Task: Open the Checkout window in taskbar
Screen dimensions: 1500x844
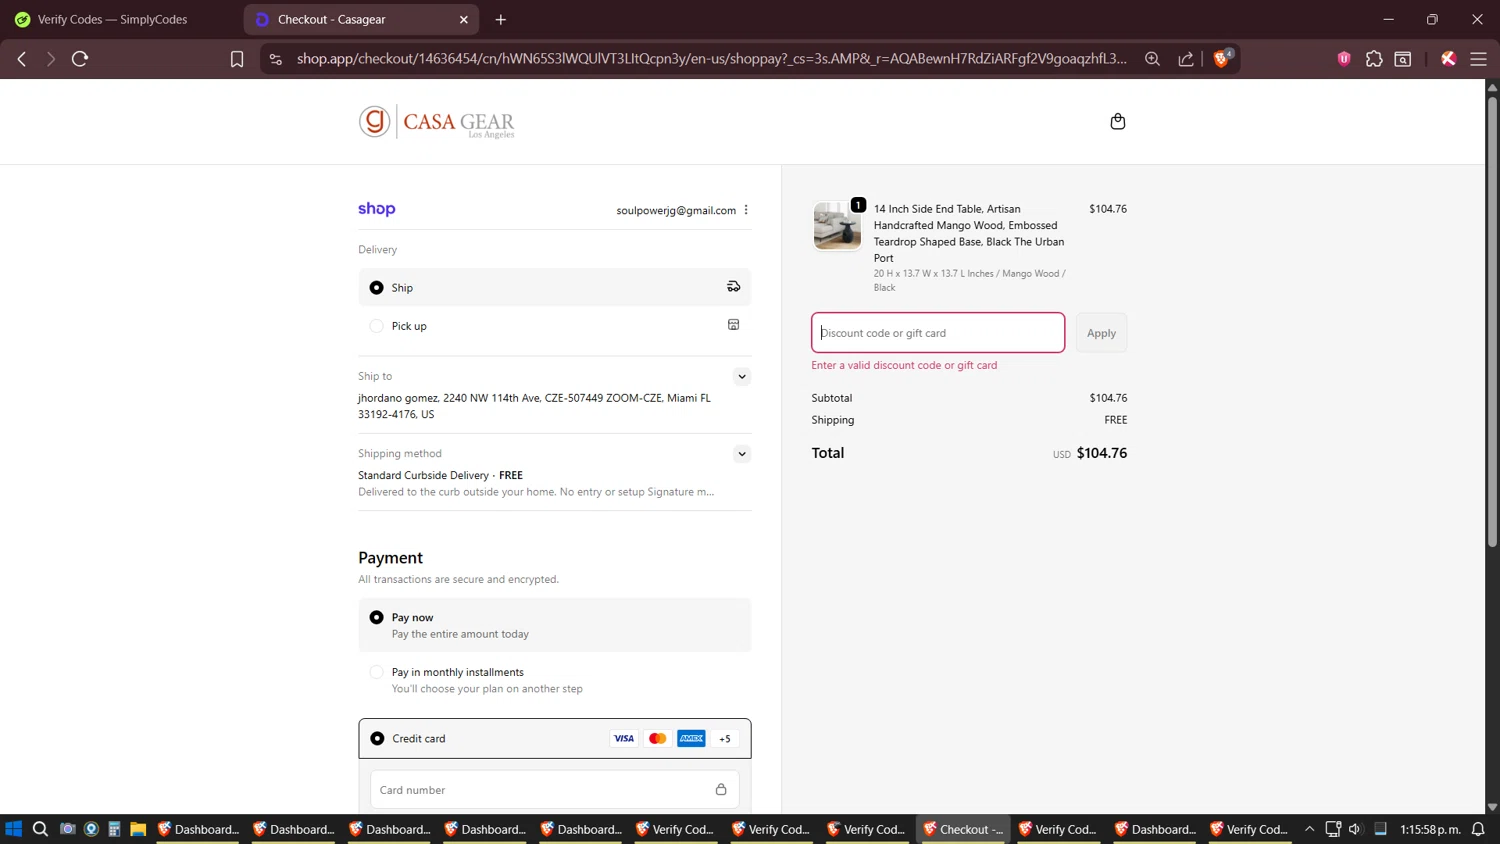Action: pyautogui.click(x=963, y=829)
